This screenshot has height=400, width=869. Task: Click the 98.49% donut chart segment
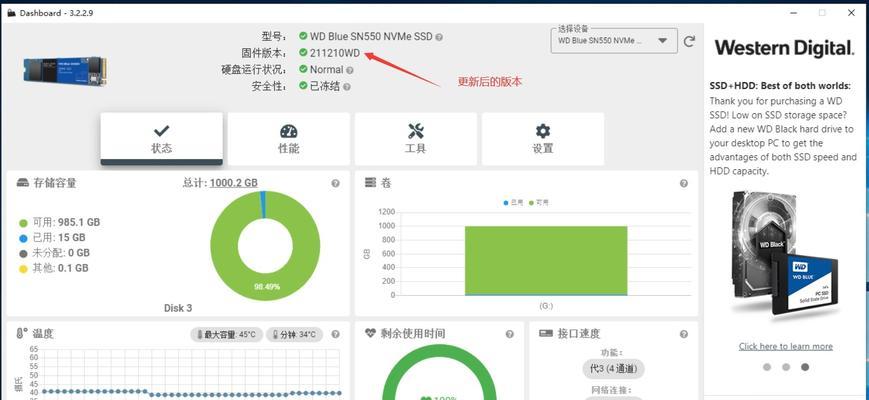pos(265,286)
